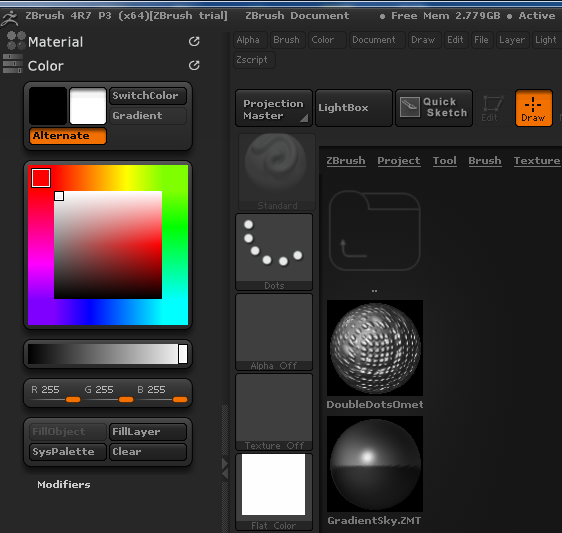Open the Standard brush selector
Image resolution: width=562 pixels, height=533 pixels.
[277, 172]
